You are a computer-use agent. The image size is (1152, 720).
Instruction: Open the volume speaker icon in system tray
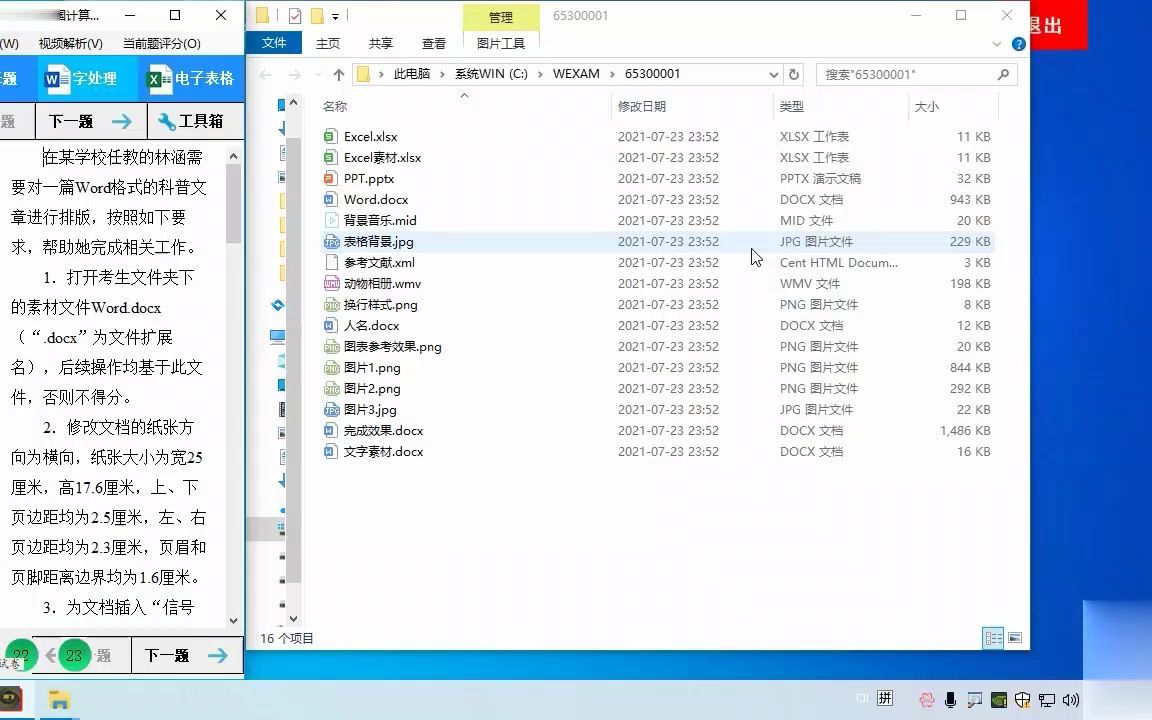tap(1071, 699)
